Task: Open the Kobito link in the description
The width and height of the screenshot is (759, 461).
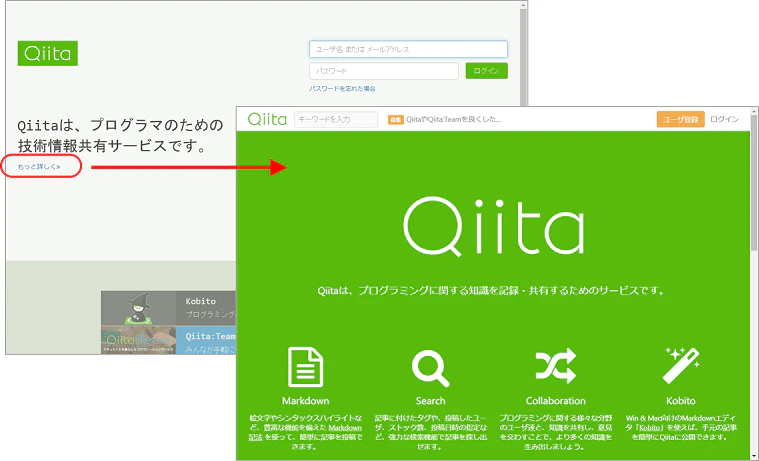Action: pos(649,428)
